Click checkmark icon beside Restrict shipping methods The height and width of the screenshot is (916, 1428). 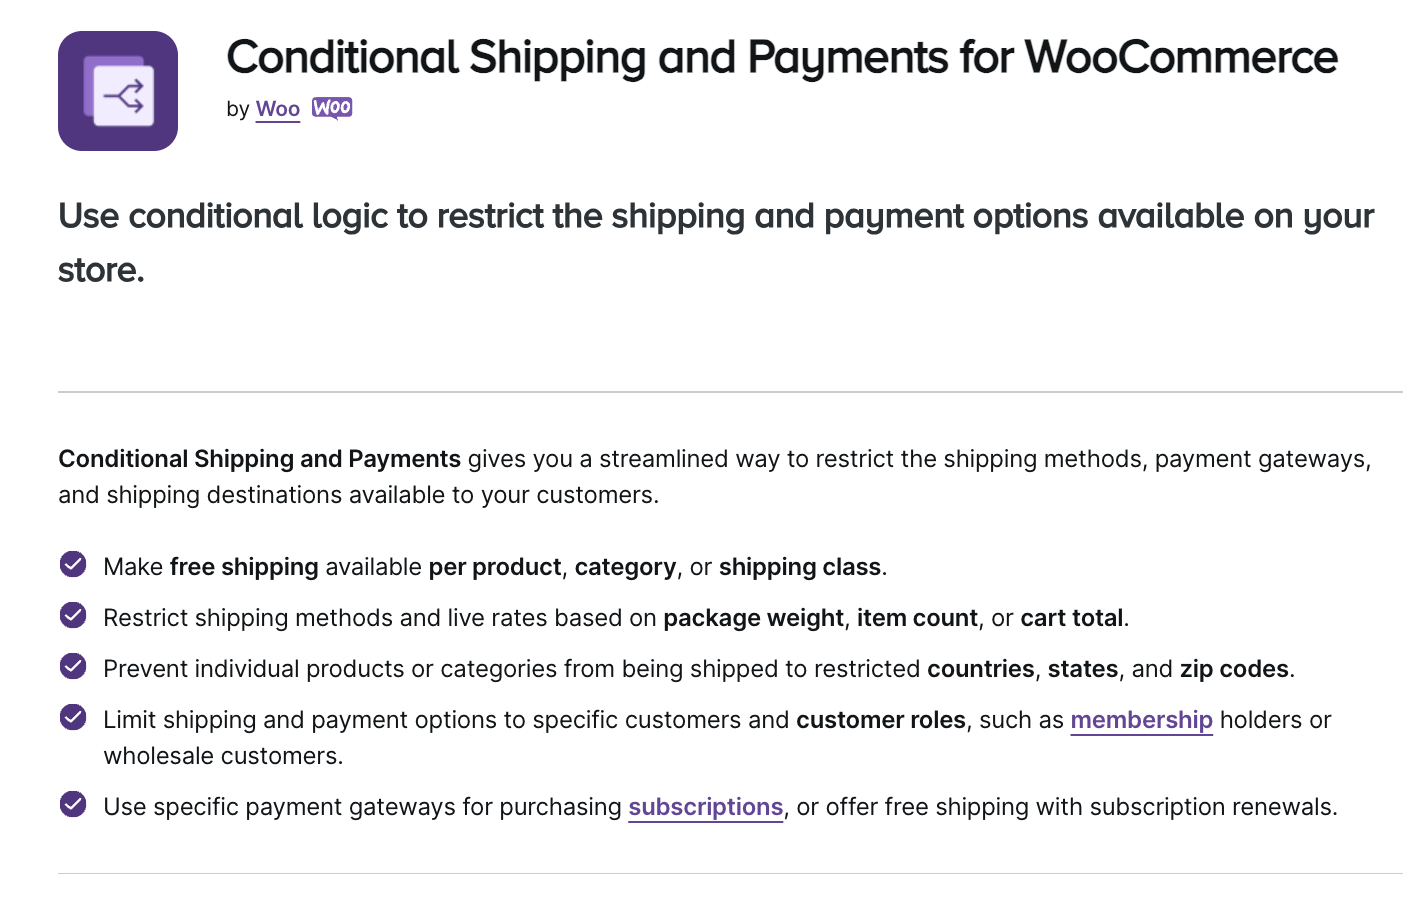[73, 616]
